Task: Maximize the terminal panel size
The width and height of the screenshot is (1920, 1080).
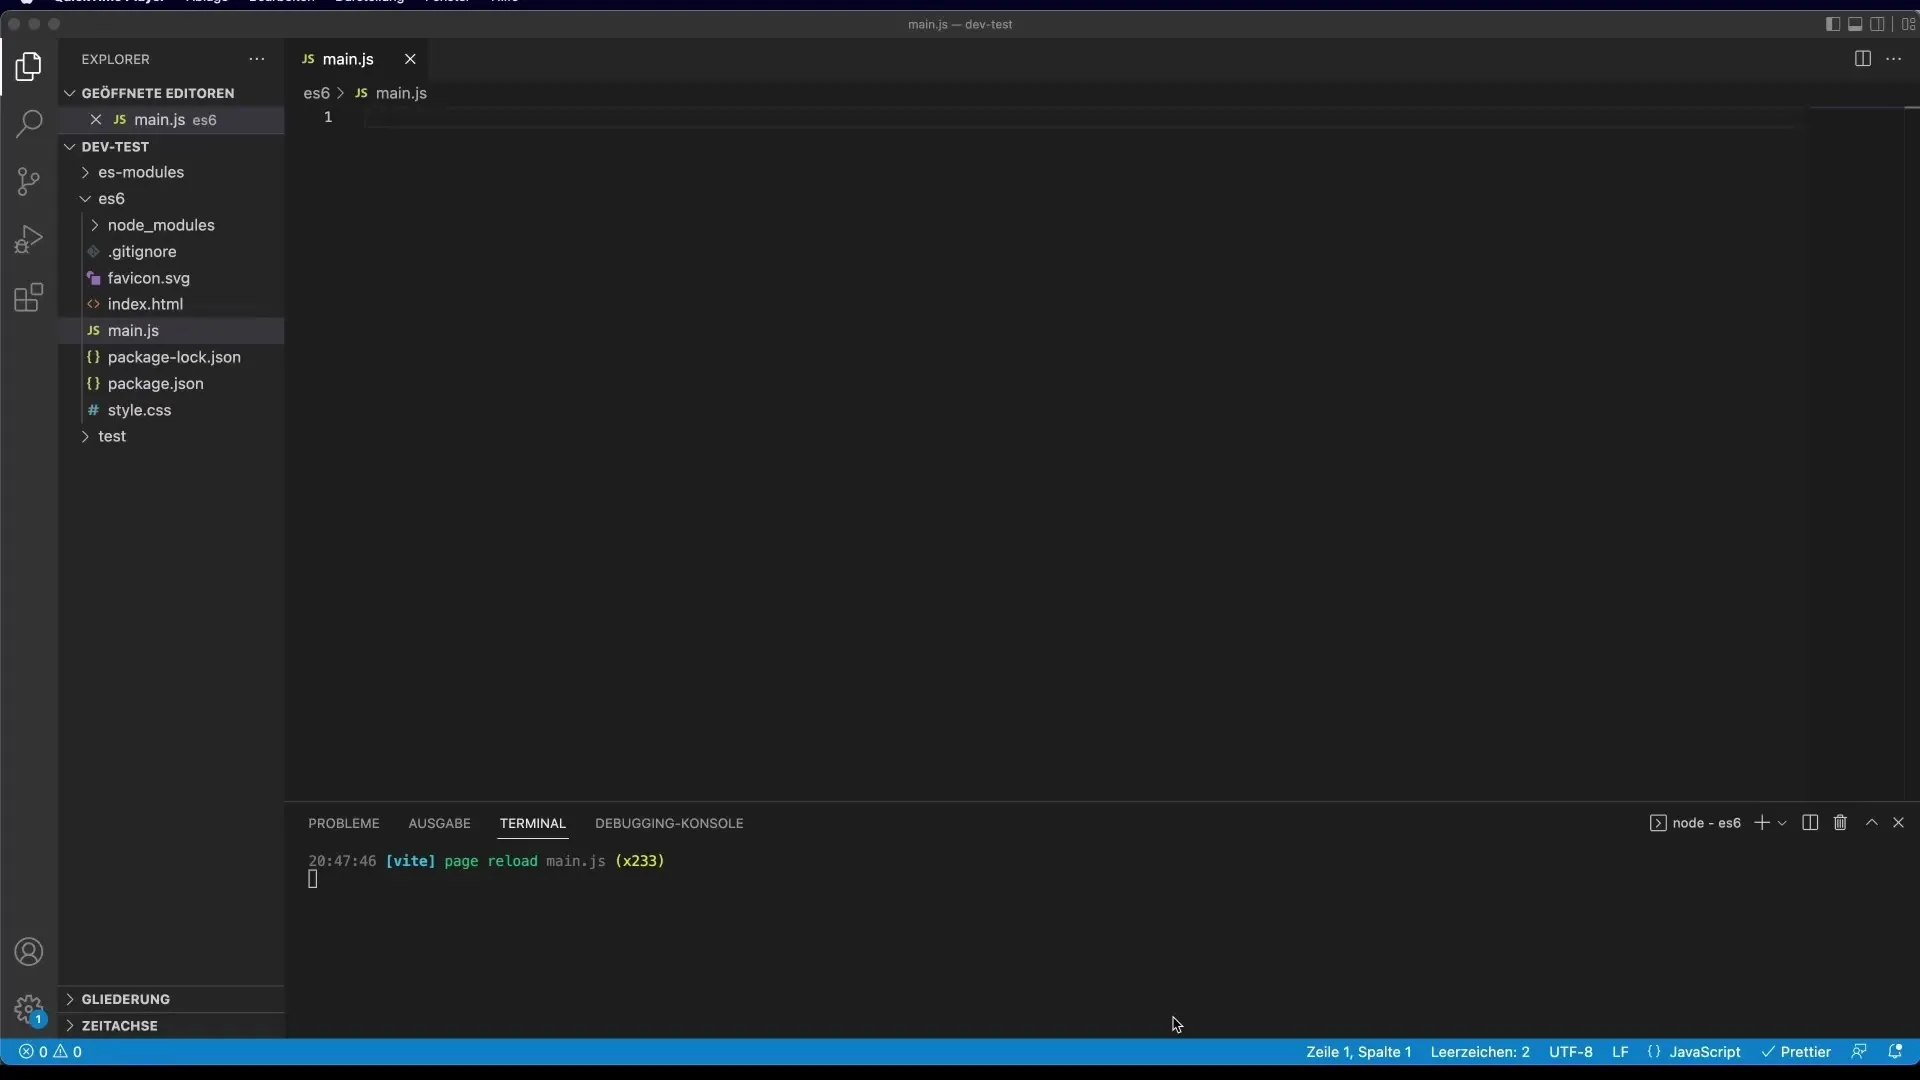Action: point(1872,823)
